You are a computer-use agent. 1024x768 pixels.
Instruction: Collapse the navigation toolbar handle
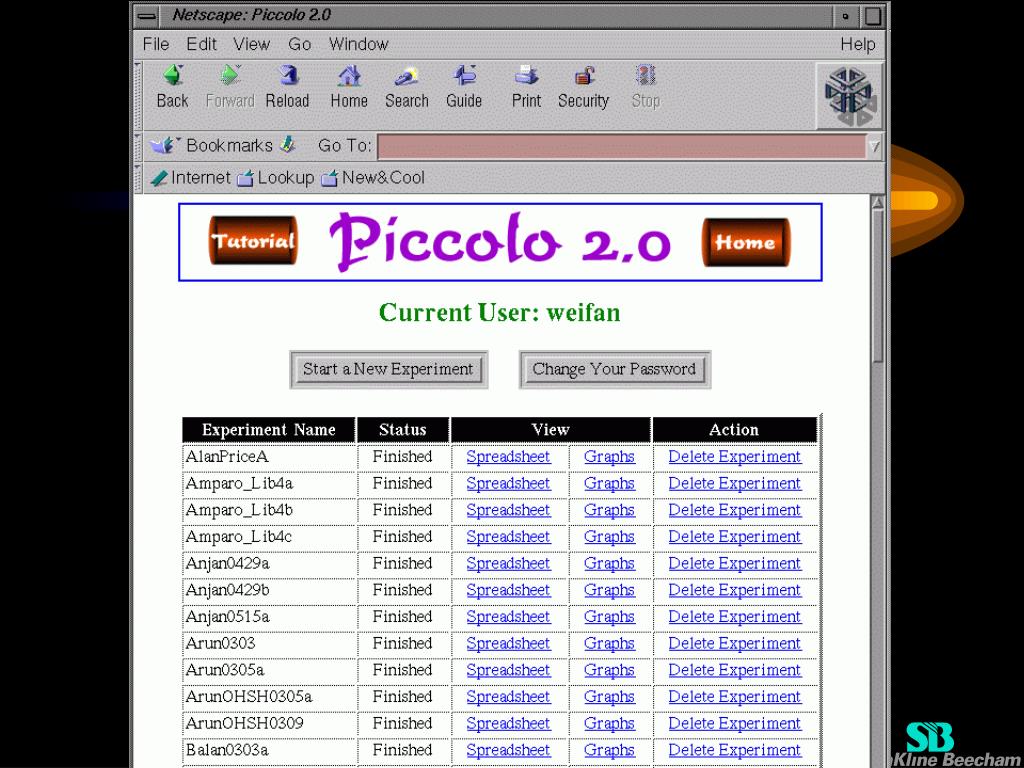click(138, 95)
